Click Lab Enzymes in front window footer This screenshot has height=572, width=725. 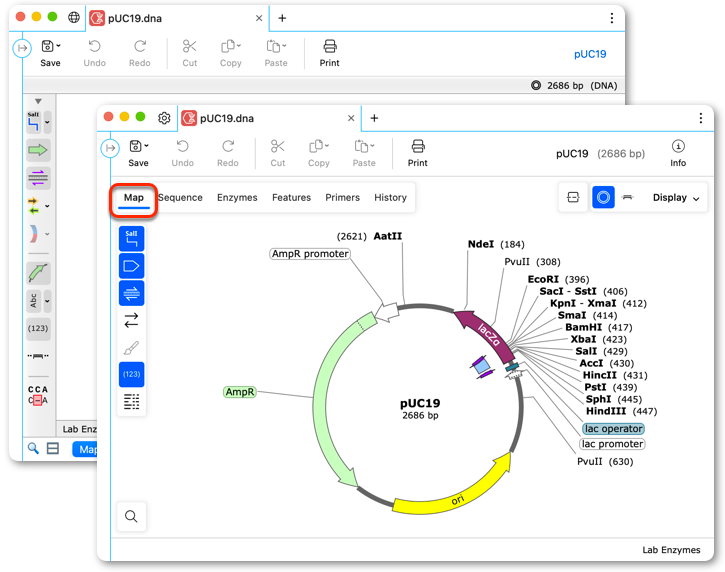click(x=671, y=550)
